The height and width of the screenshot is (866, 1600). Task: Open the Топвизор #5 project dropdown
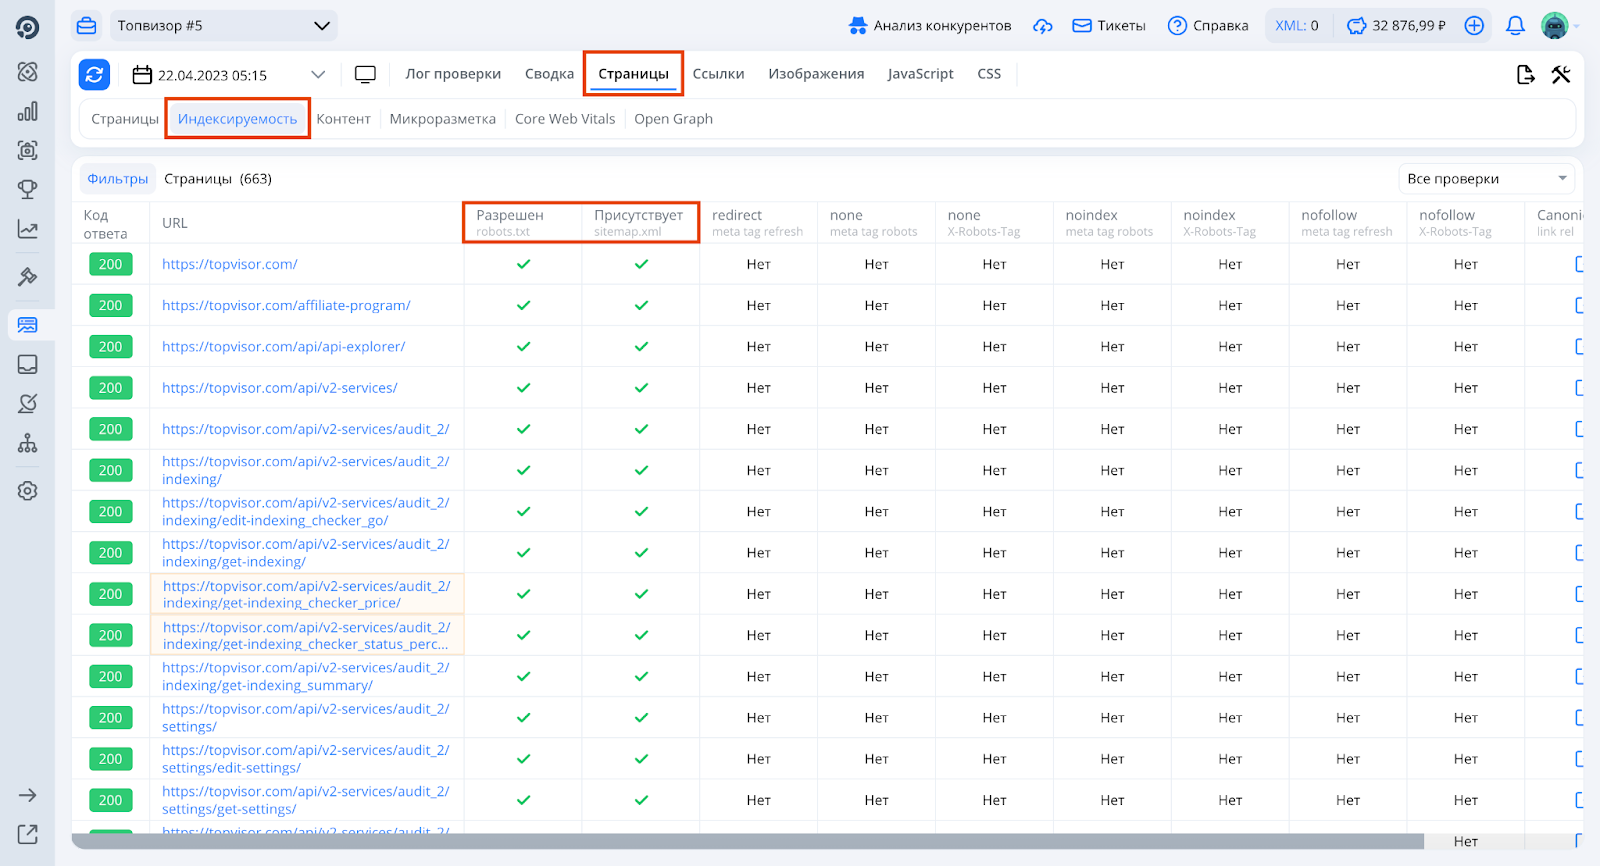click(223, 26)
